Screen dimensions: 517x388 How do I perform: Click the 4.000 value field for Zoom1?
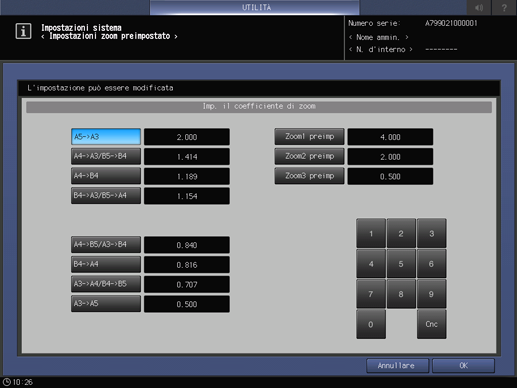pos(390,137)
